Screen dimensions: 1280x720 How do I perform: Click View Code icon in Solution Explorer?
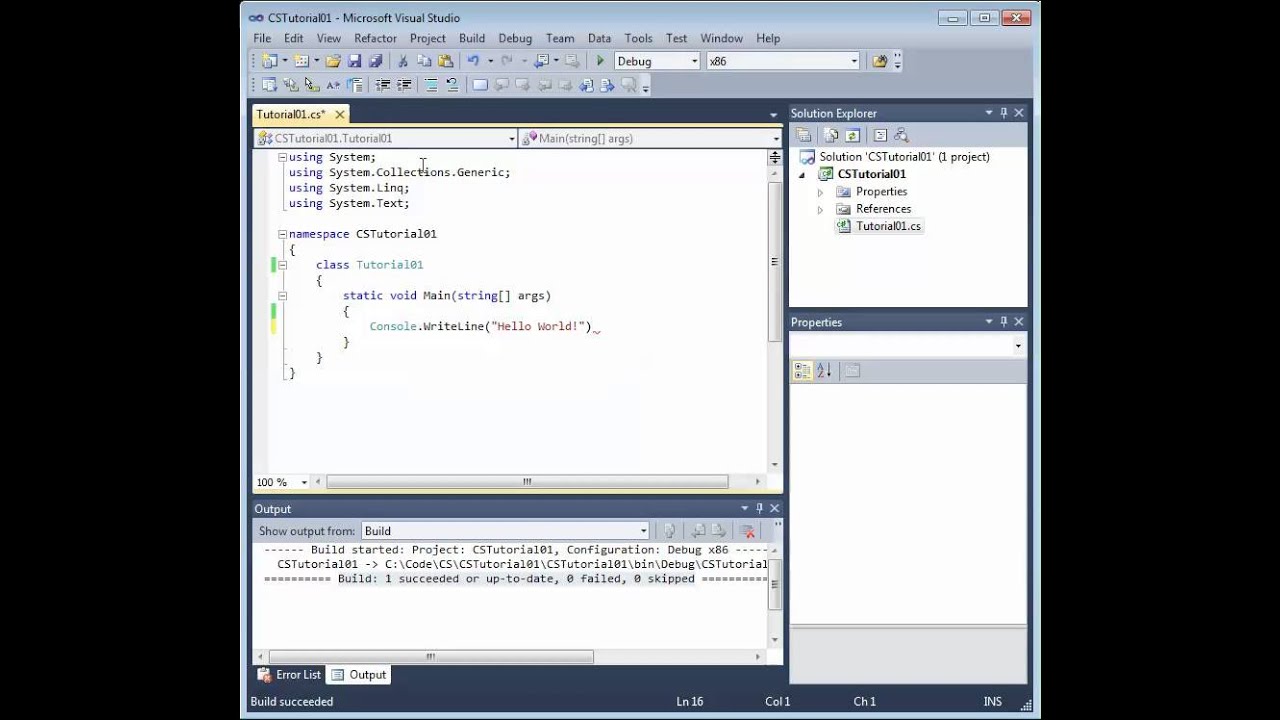click(880, 135)
